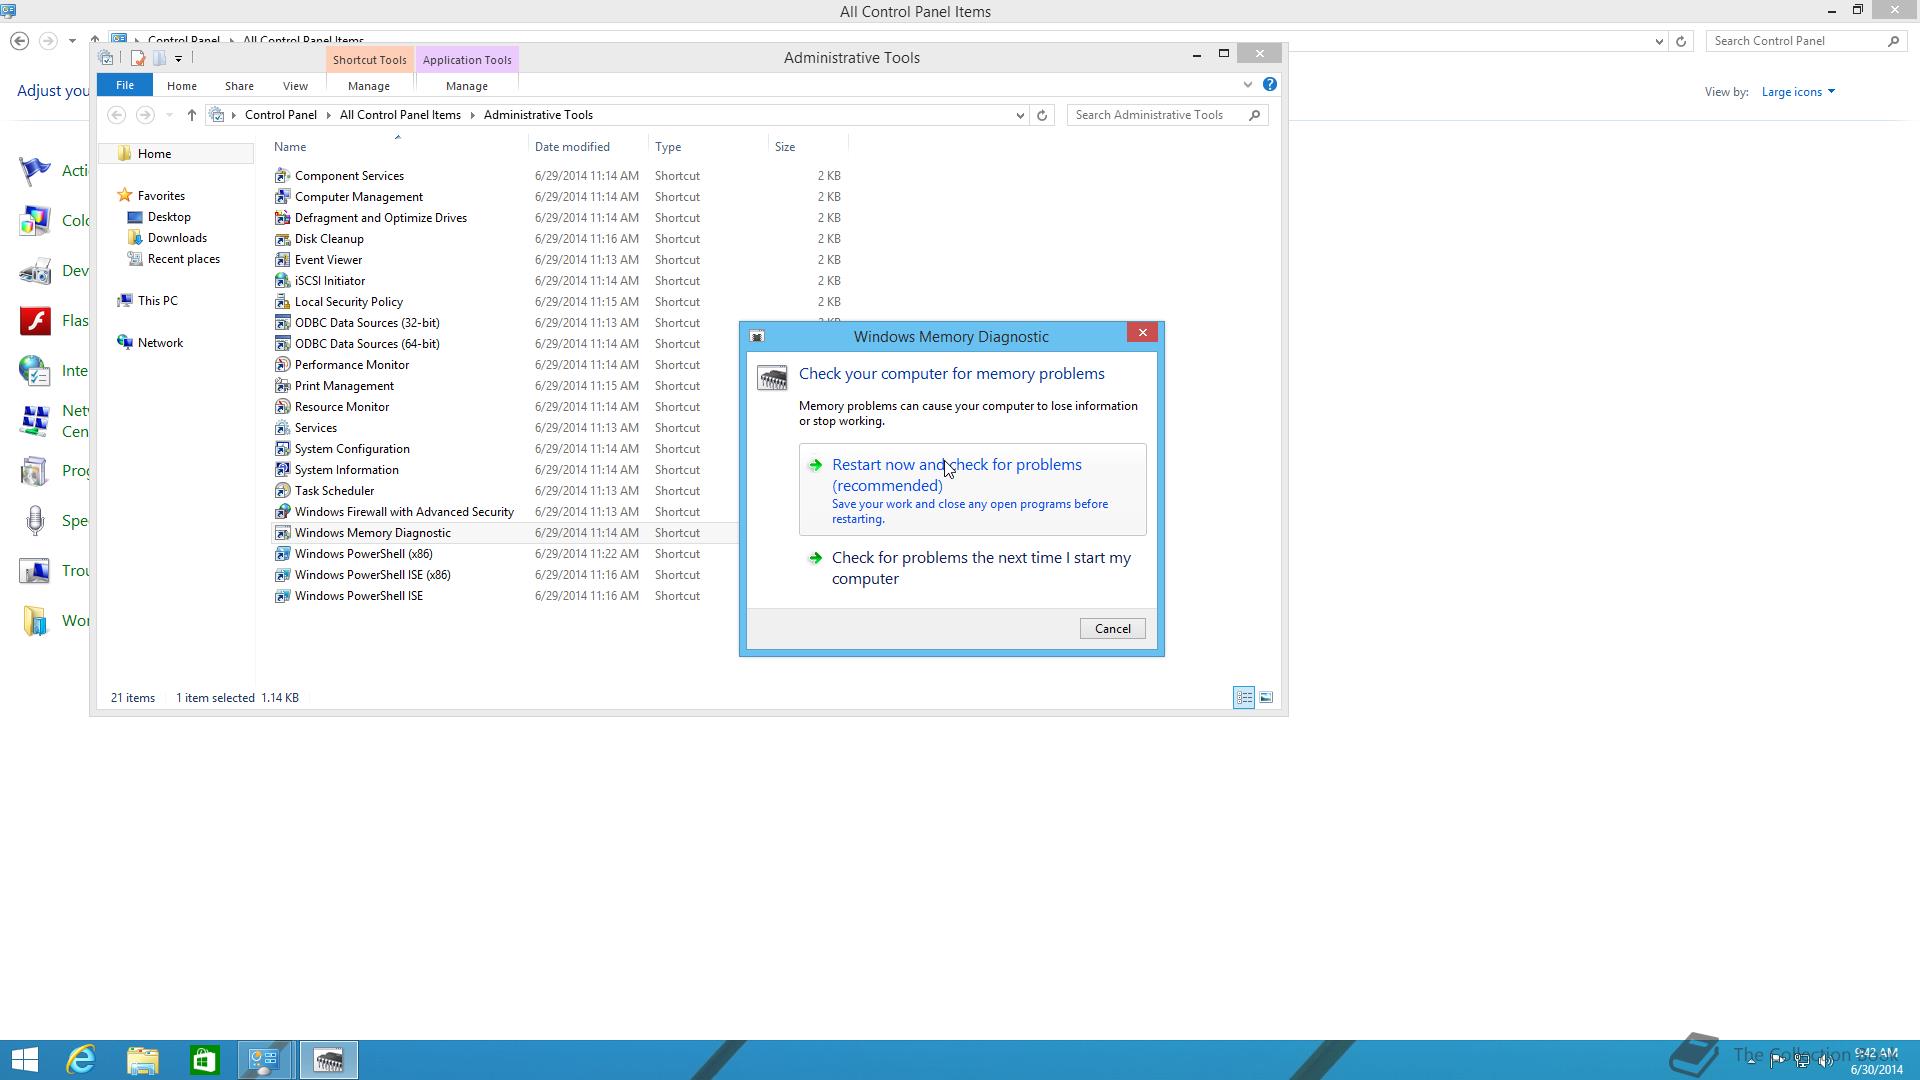Click the All Control Panel Items breadcrumb
This screenshot has width=1920, height=1080.
(x=400, y=115)
